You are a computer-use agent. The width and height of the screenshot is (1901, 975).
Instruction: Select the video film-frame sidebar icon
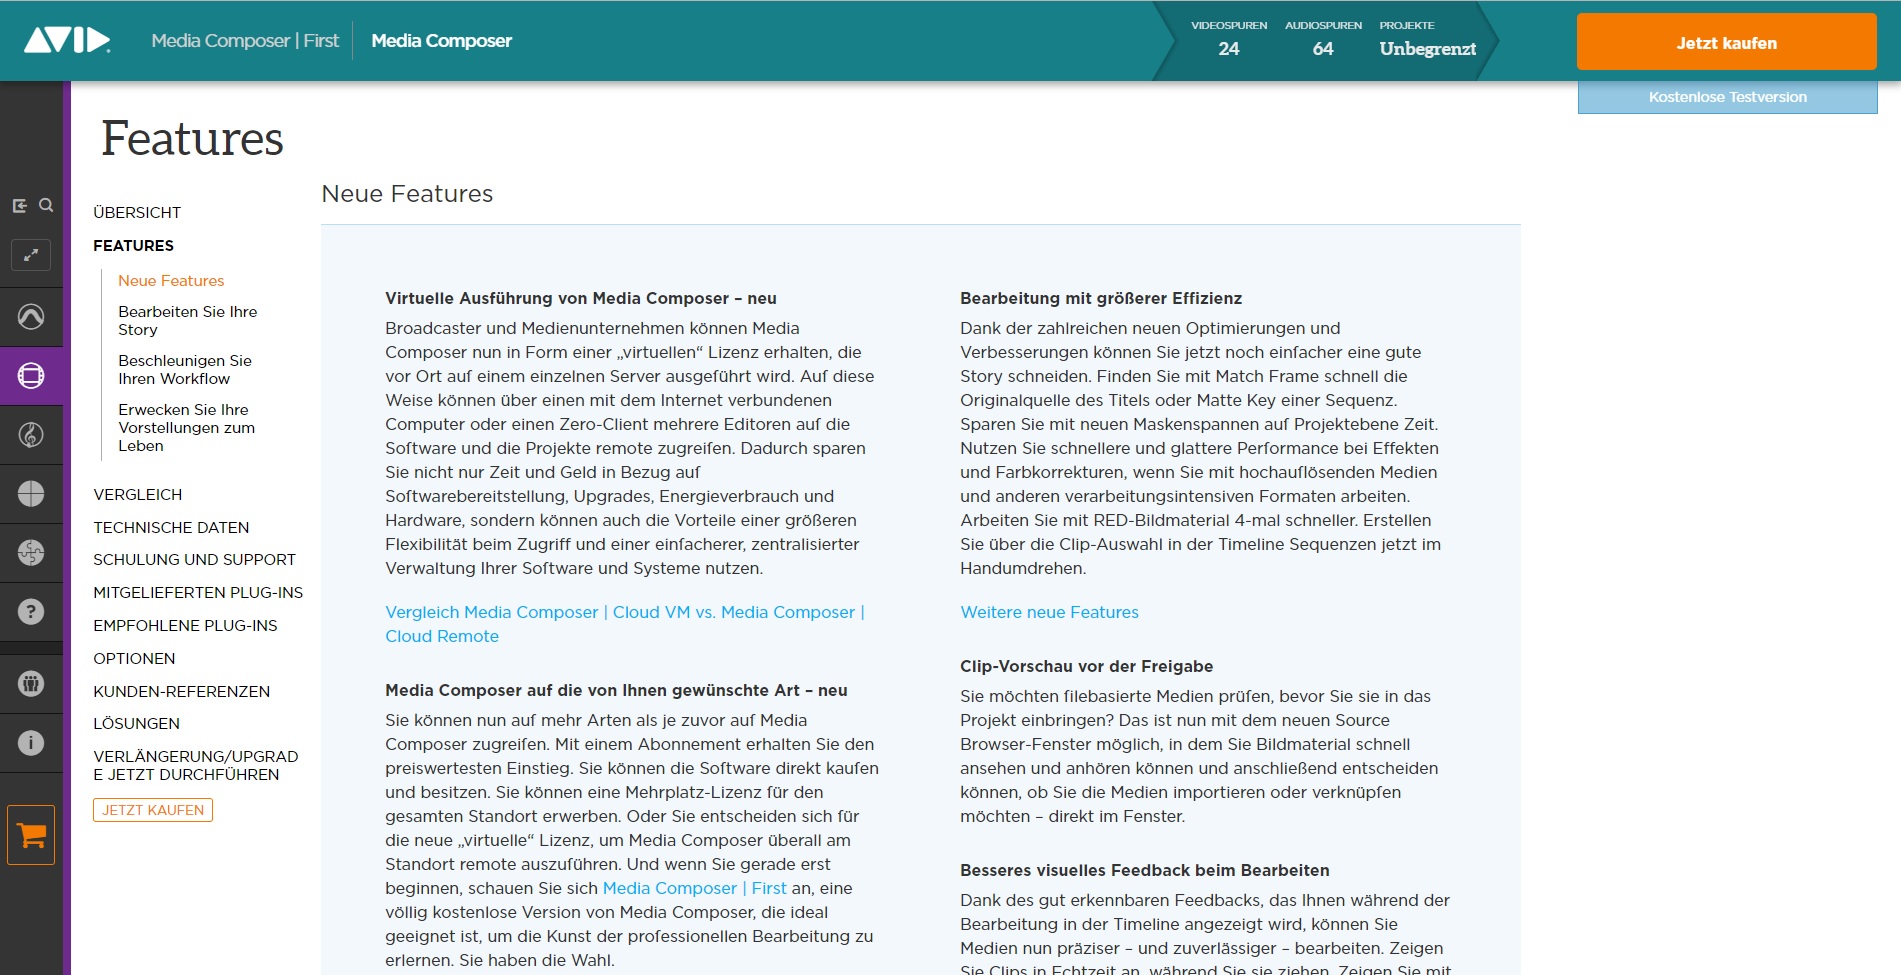[31, 376]
